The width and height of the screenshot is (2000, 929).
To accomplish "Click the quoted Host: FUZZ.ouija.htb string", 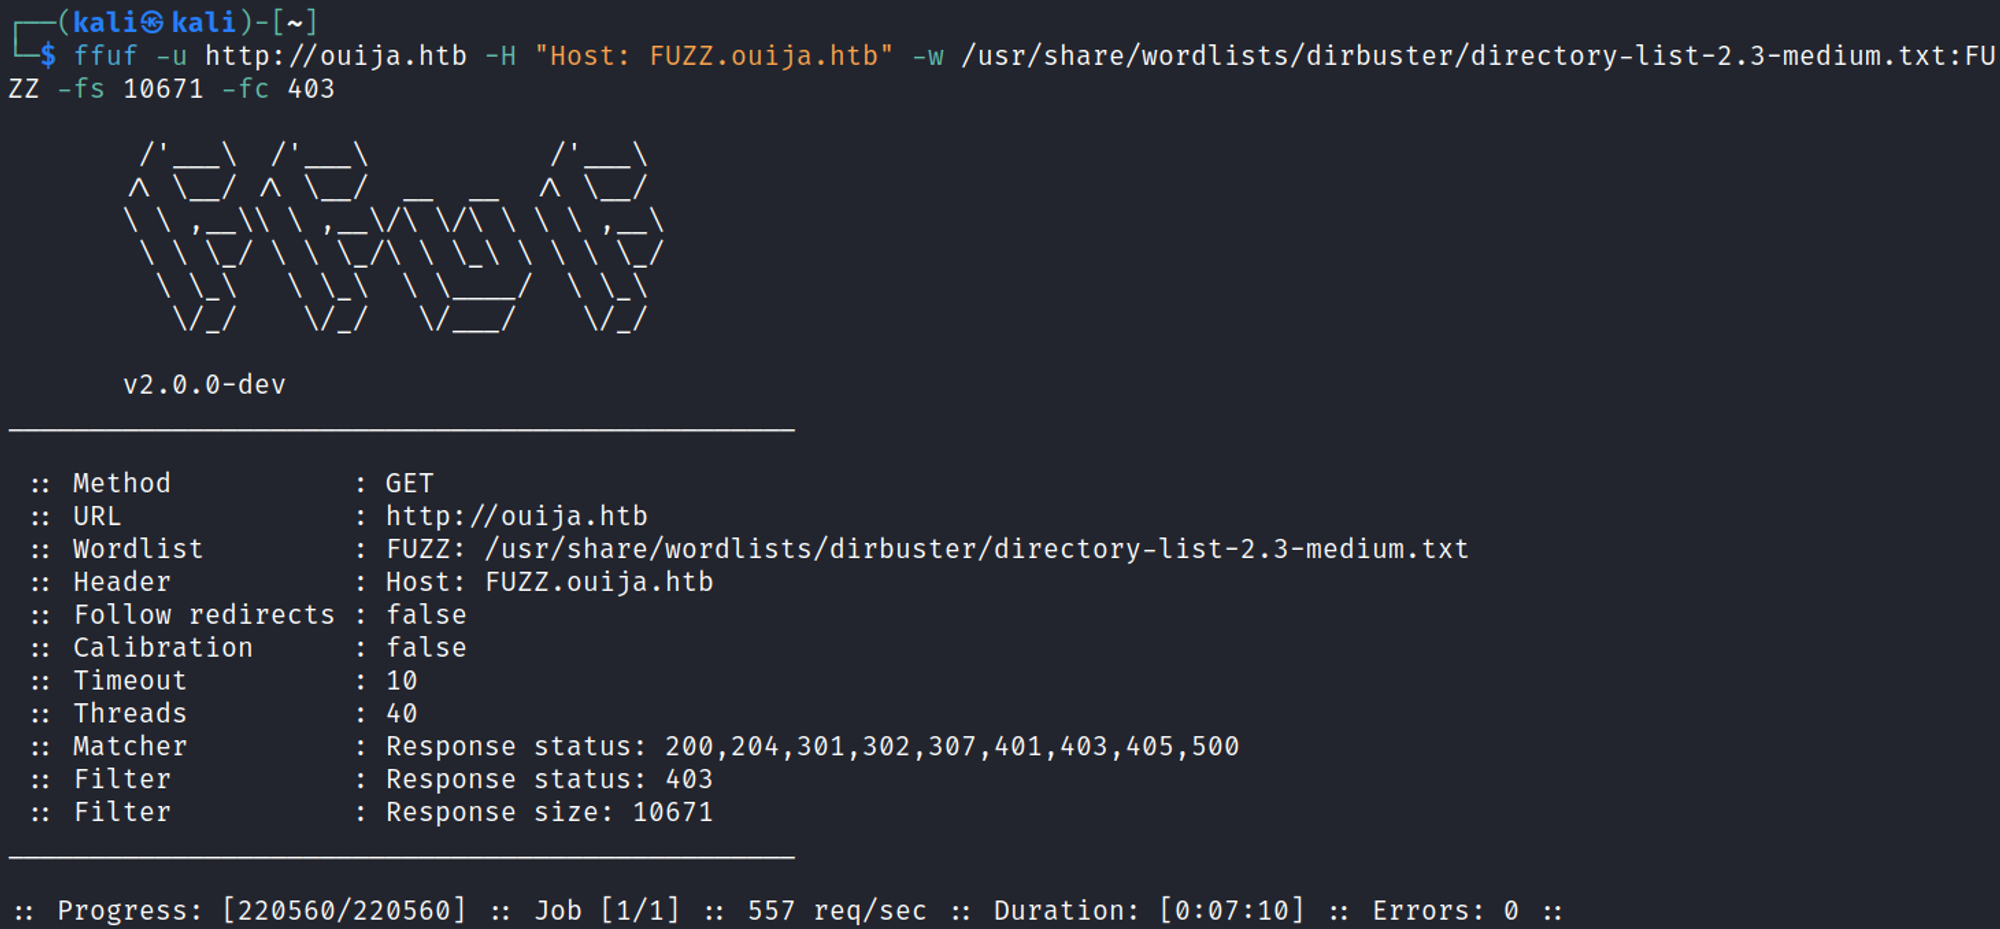I will 713,56.
